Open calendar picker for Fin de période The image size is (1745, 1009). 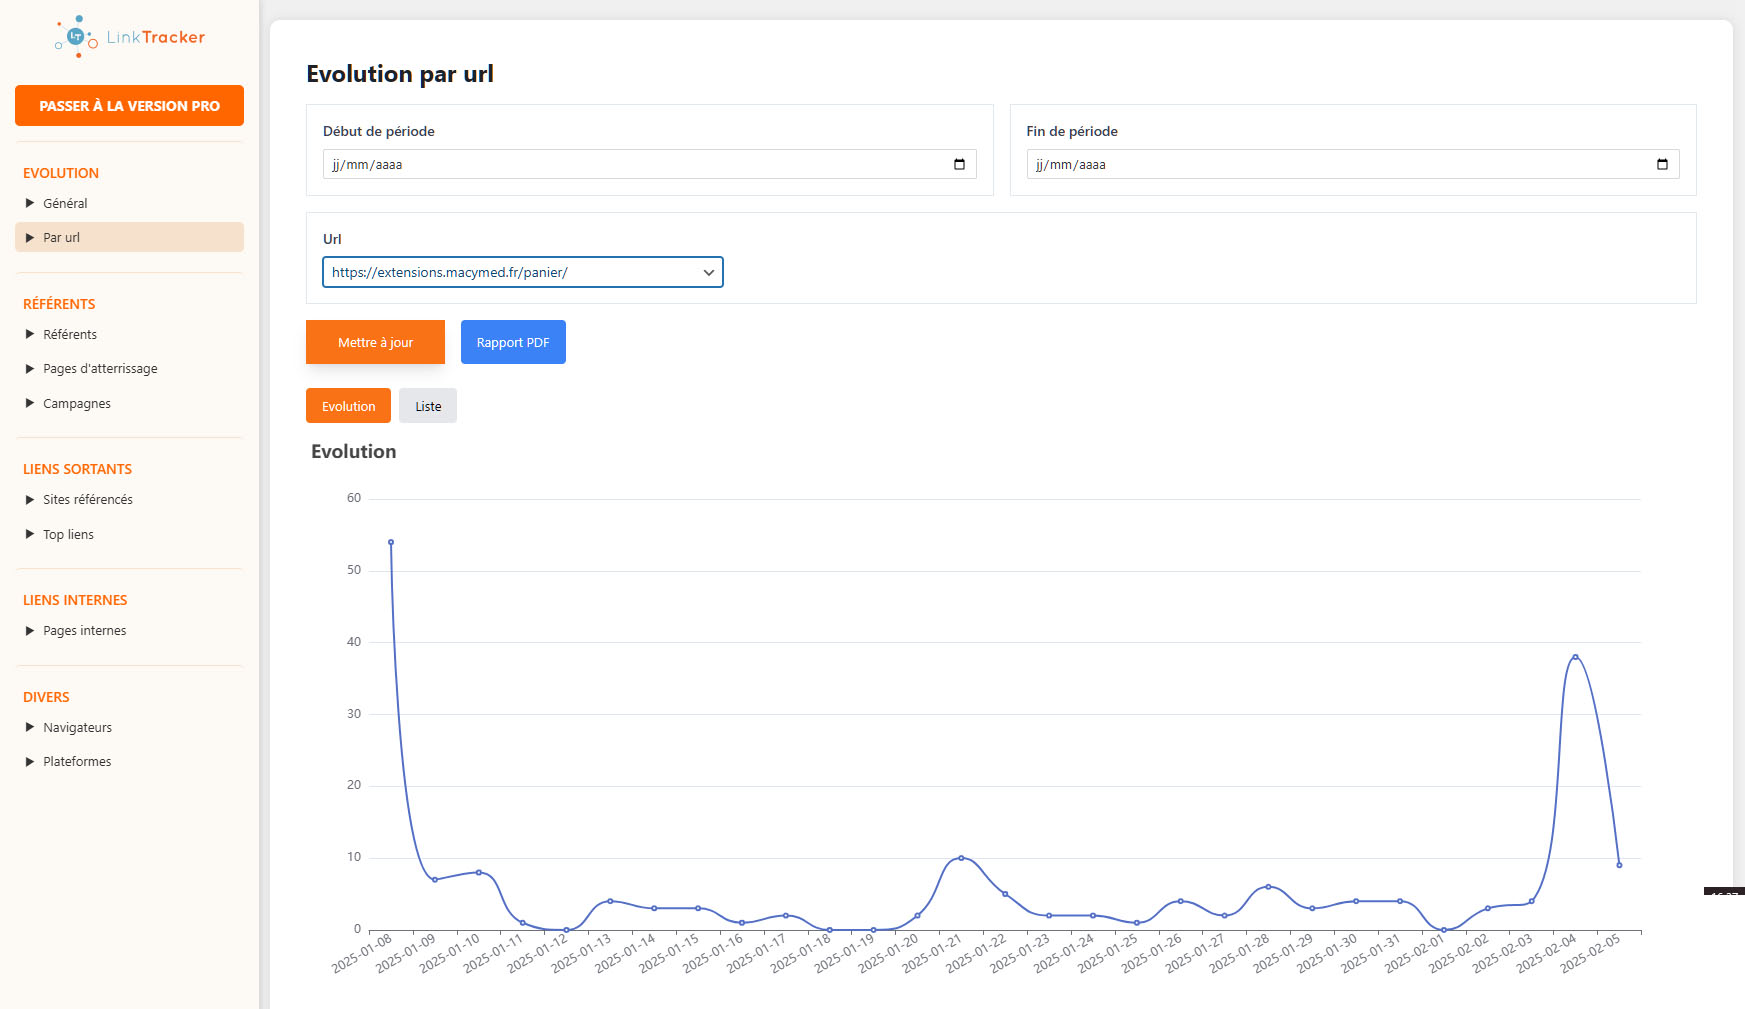[1662, 164]
